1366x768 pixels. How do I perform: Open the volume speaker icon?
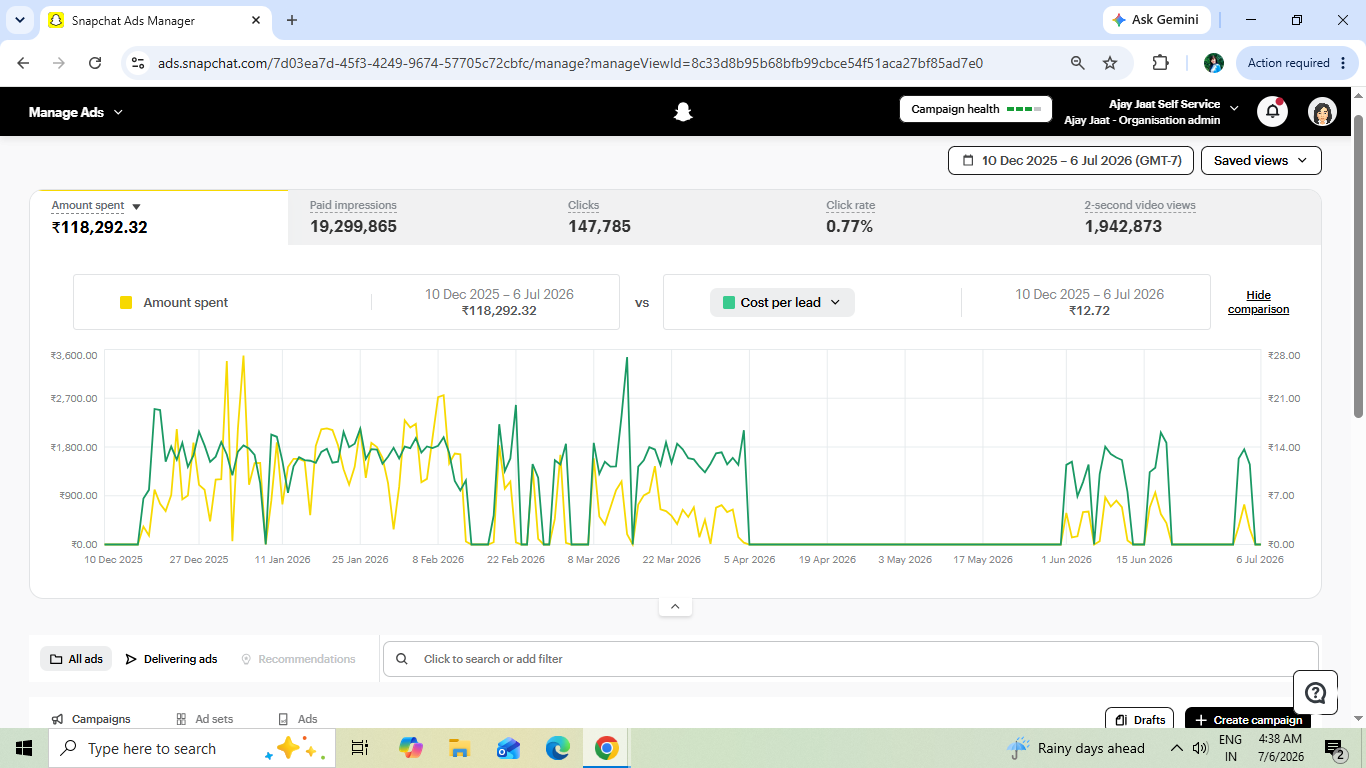click(x=1199, y=748)
